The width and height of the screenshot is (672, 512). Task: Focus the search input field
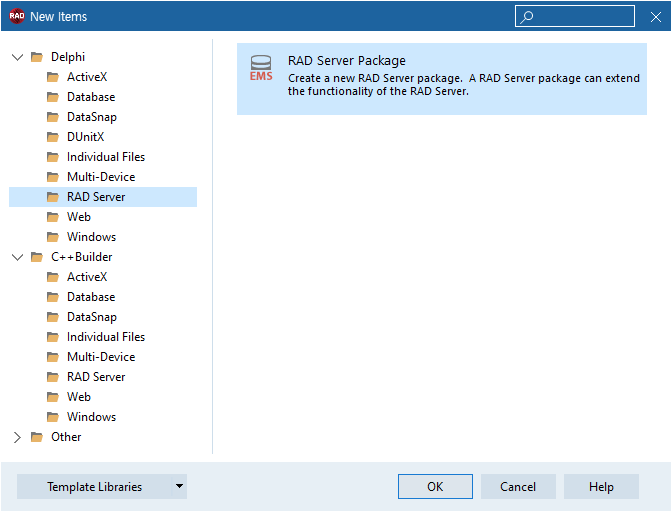575,16
